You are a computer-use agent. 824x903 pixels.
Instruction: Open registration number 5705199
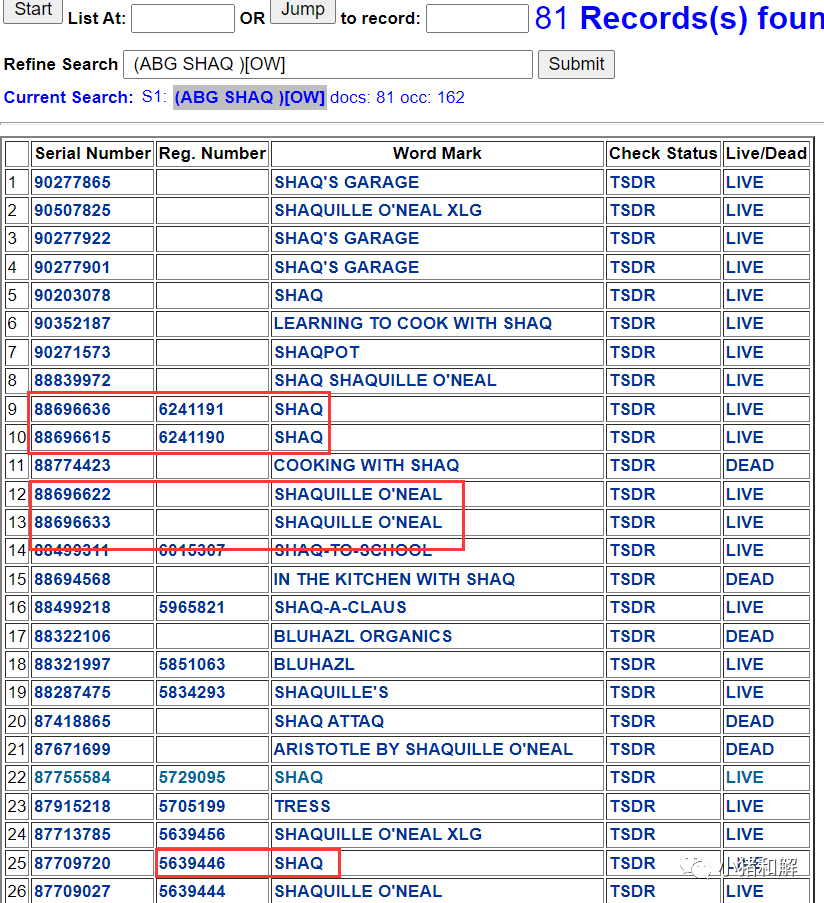(191, 806)
